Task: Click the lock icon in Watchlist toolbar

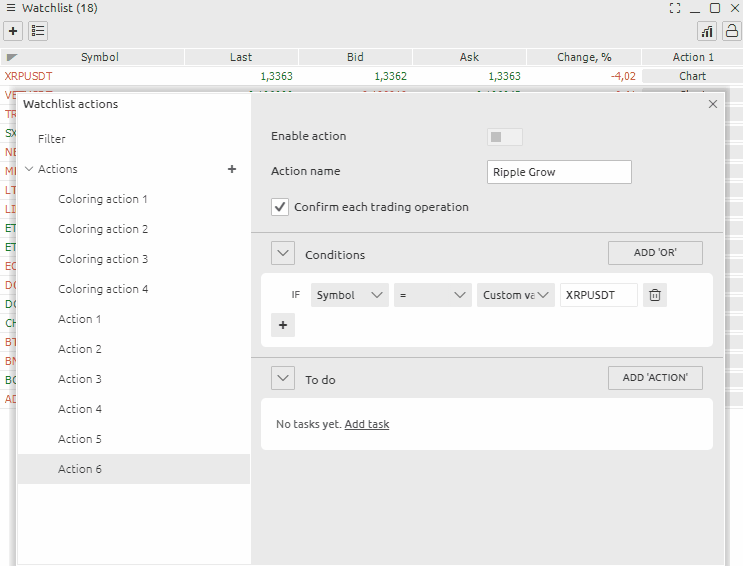Action: 731,31
